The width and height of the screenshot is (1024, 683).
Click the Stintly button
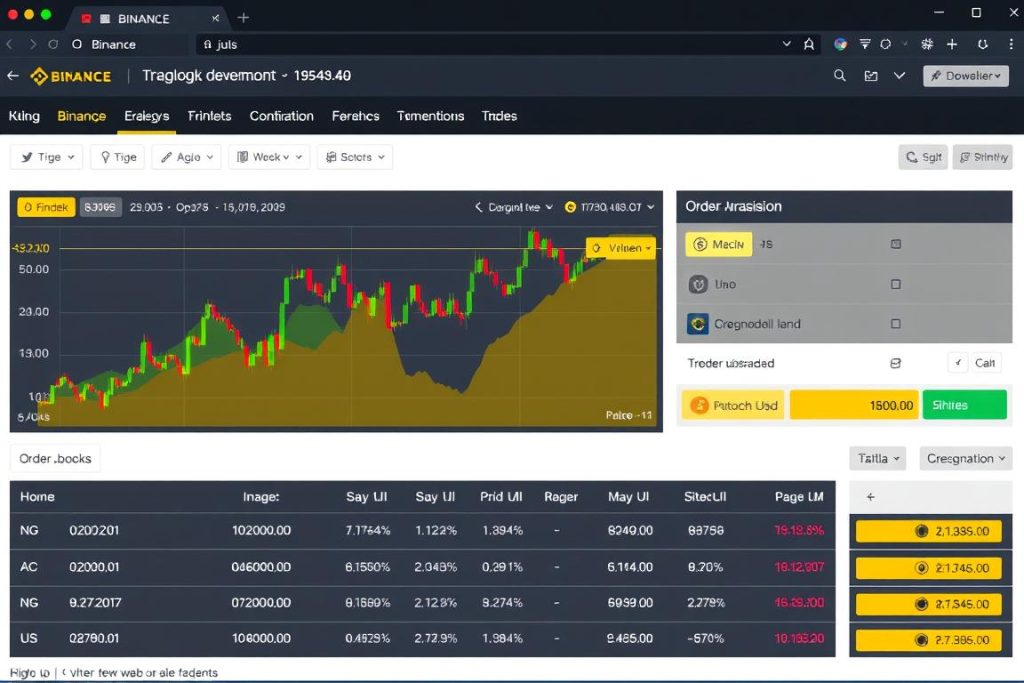[x=983, y=157]
